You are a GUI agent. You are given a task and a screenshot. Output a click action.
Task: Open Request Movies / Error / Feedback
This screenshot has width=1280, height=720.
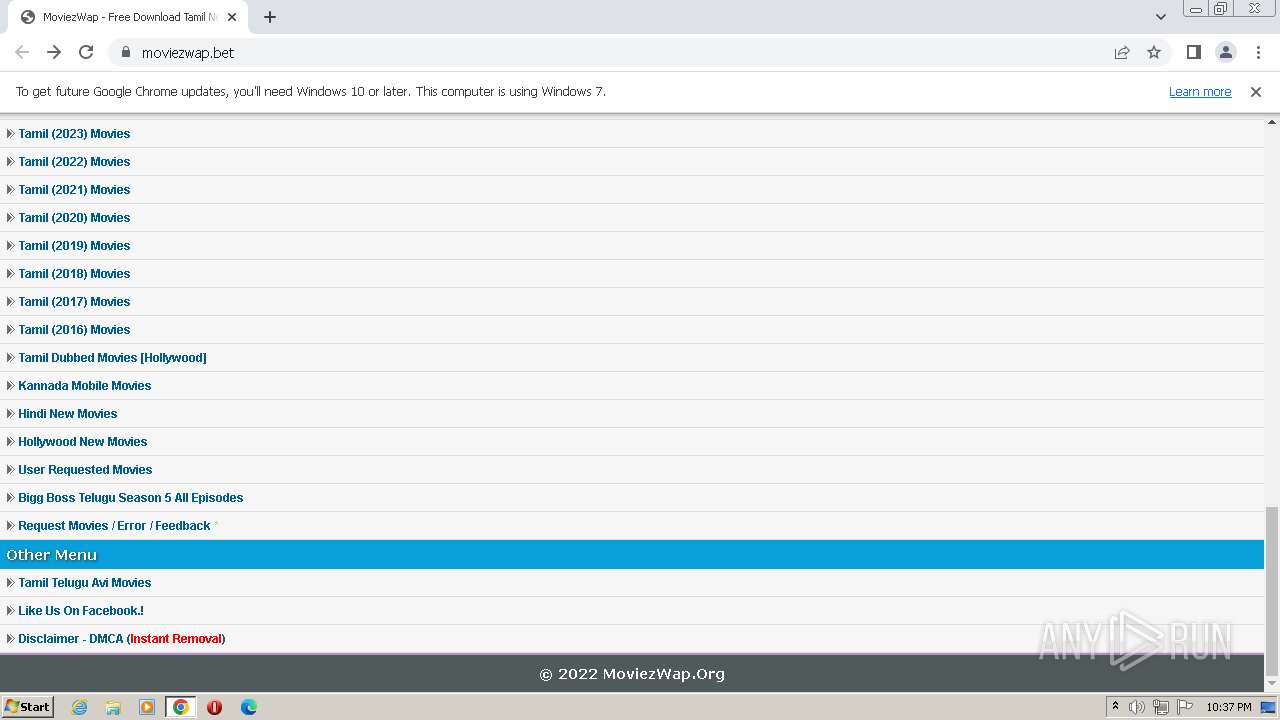point(114,525)
